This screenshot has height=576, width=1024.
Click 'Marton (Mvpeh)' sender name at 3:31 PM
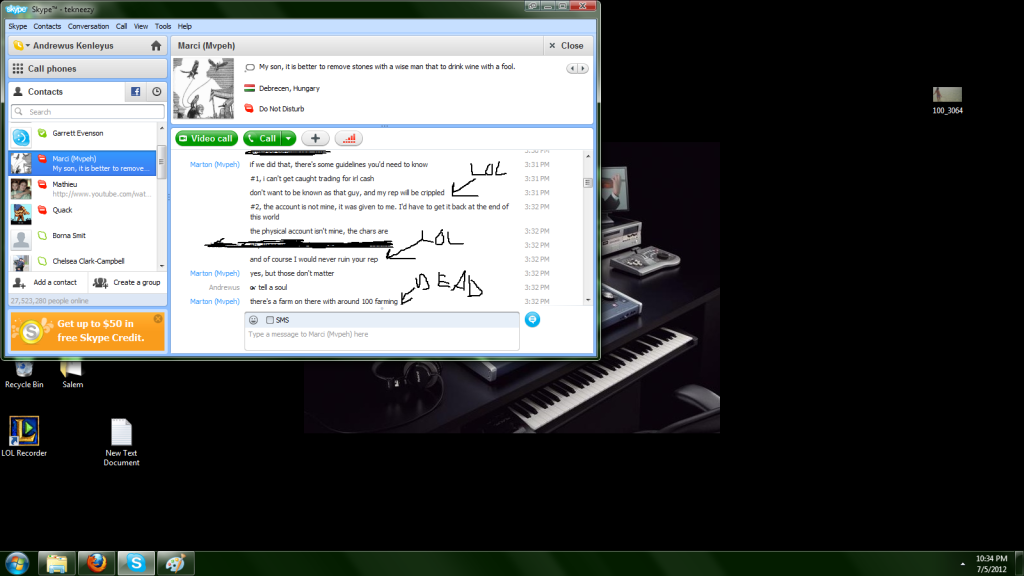(214, 165)
